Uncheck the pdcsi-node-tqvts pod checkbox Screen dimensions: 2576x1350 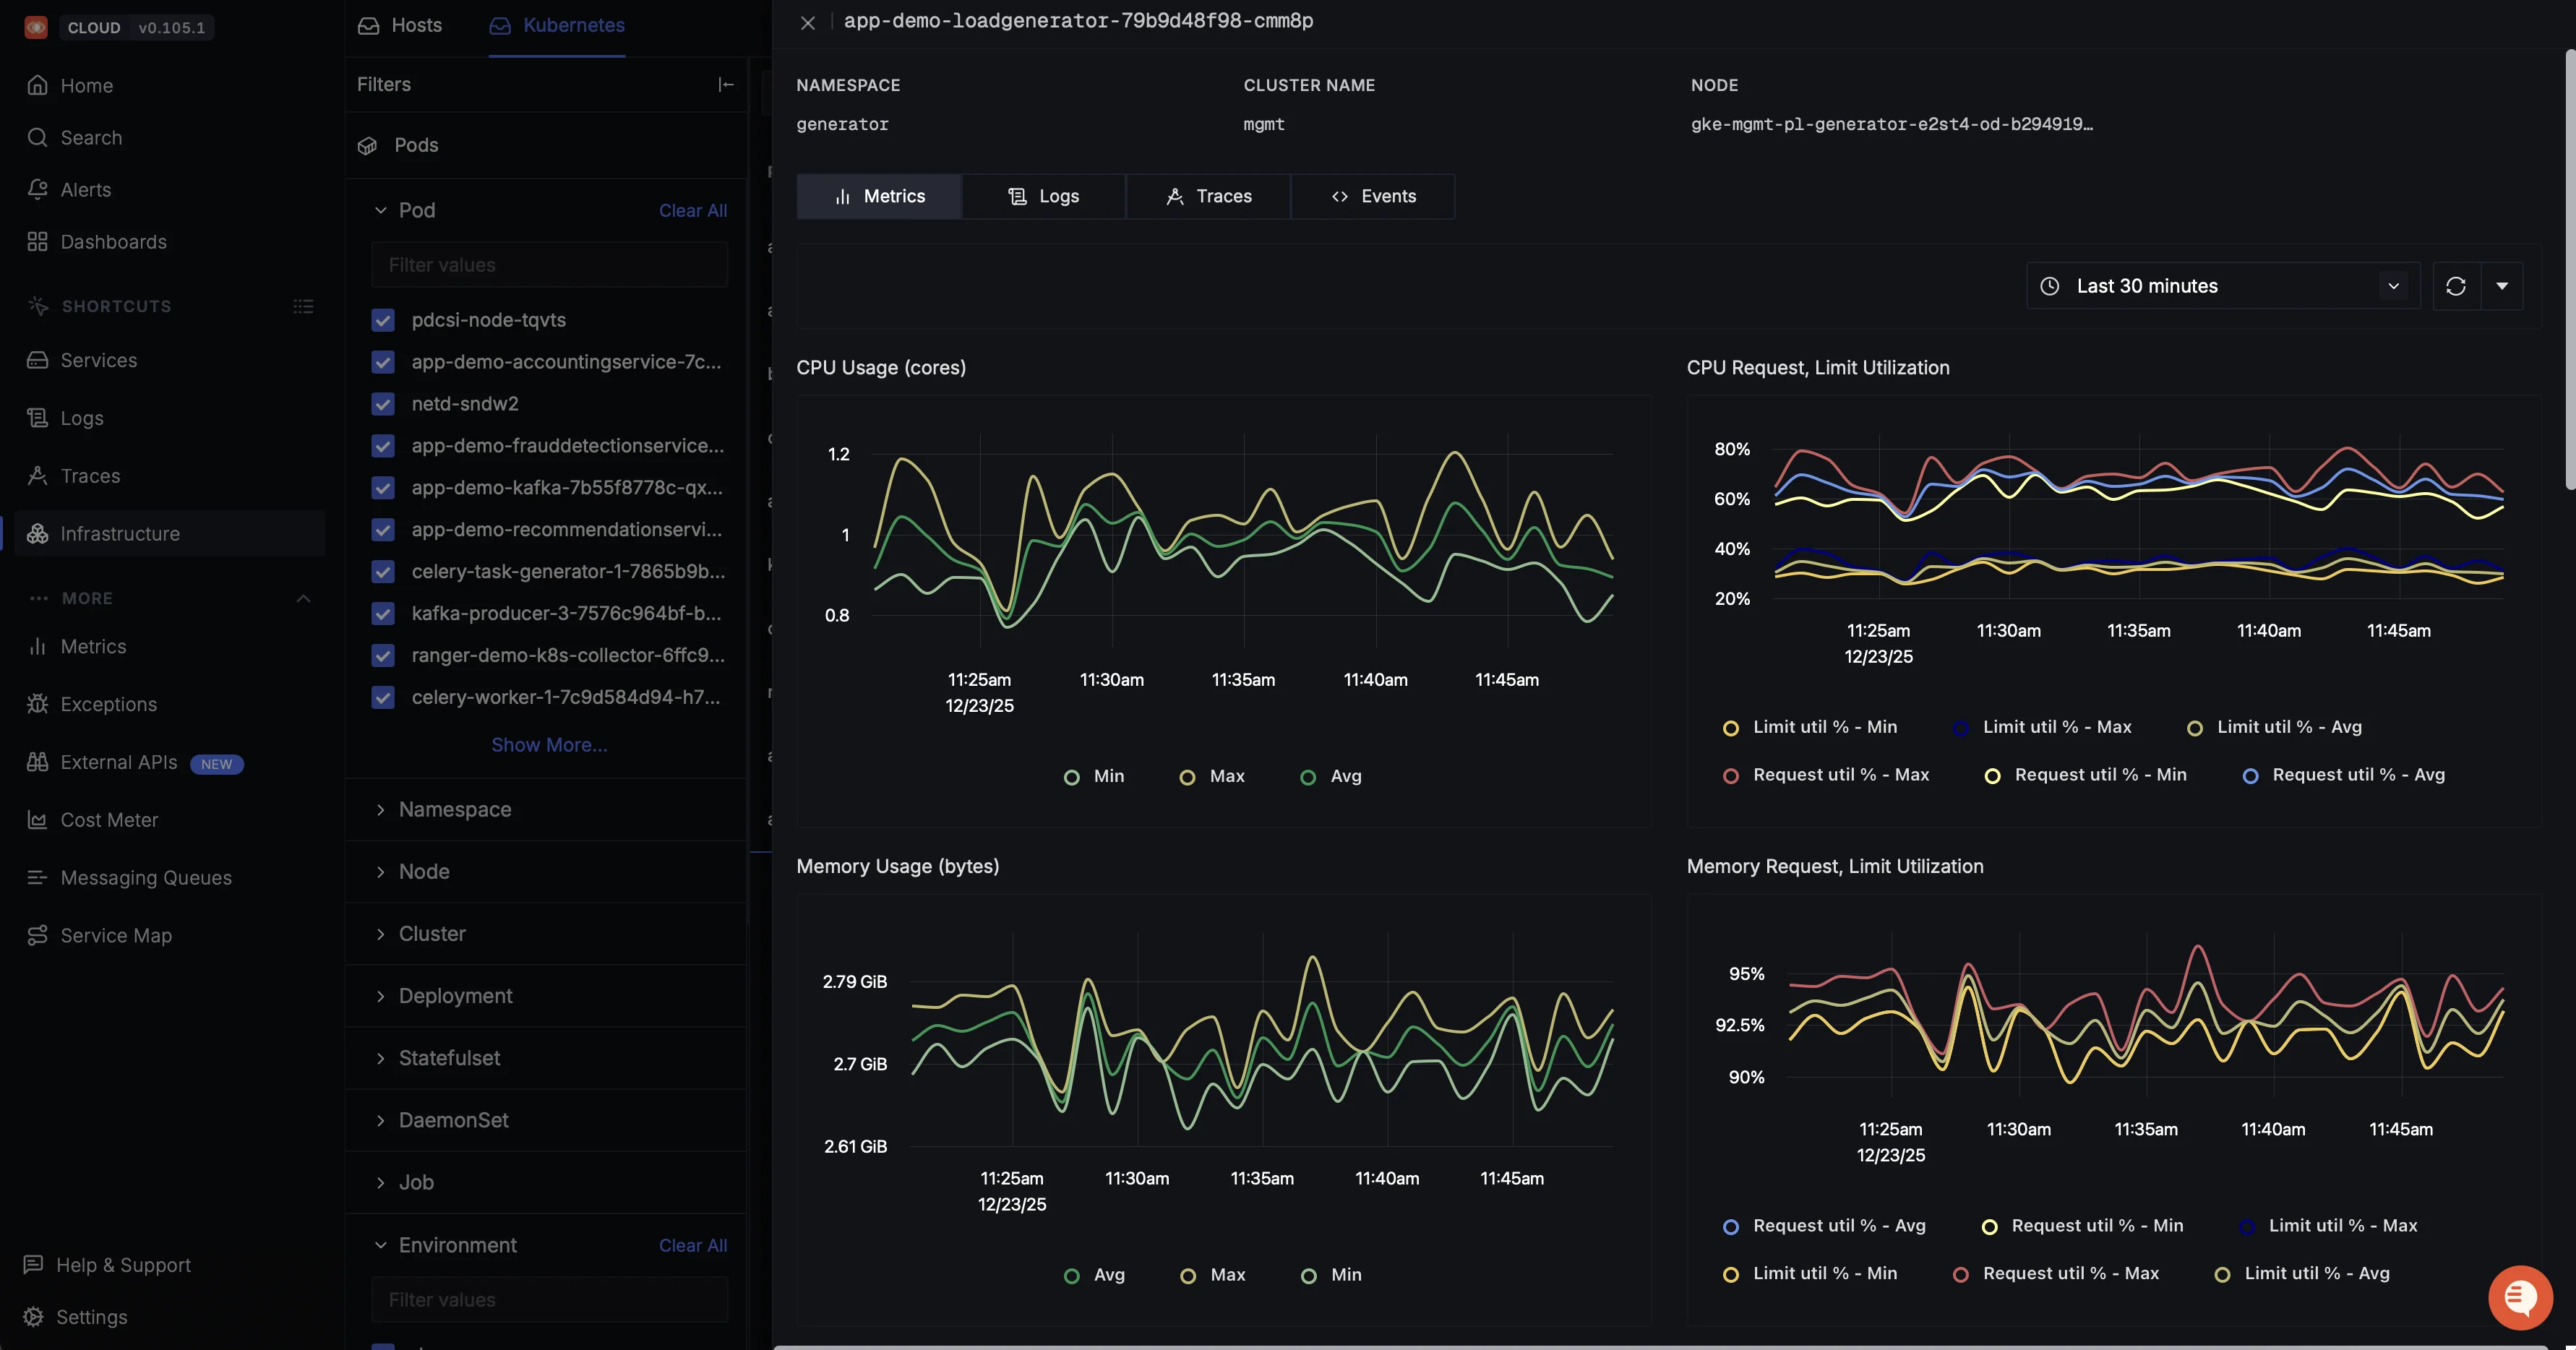tap(383, 320)
